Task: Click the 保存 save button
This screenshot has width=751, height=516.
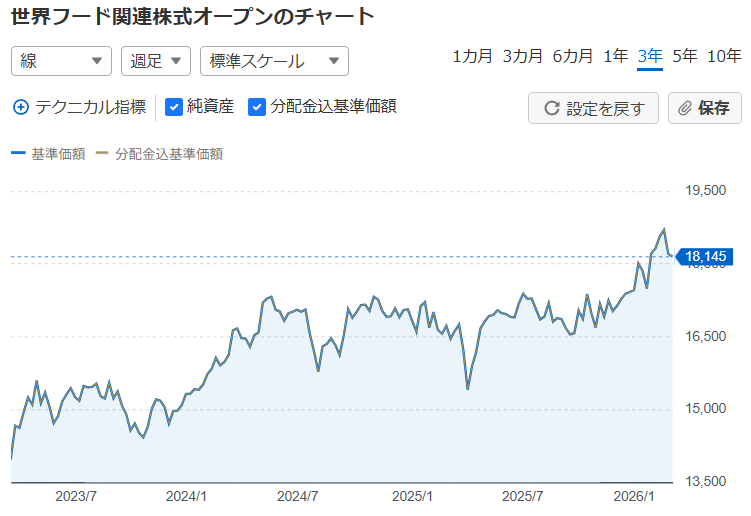Action: click(x=704, y=108)
